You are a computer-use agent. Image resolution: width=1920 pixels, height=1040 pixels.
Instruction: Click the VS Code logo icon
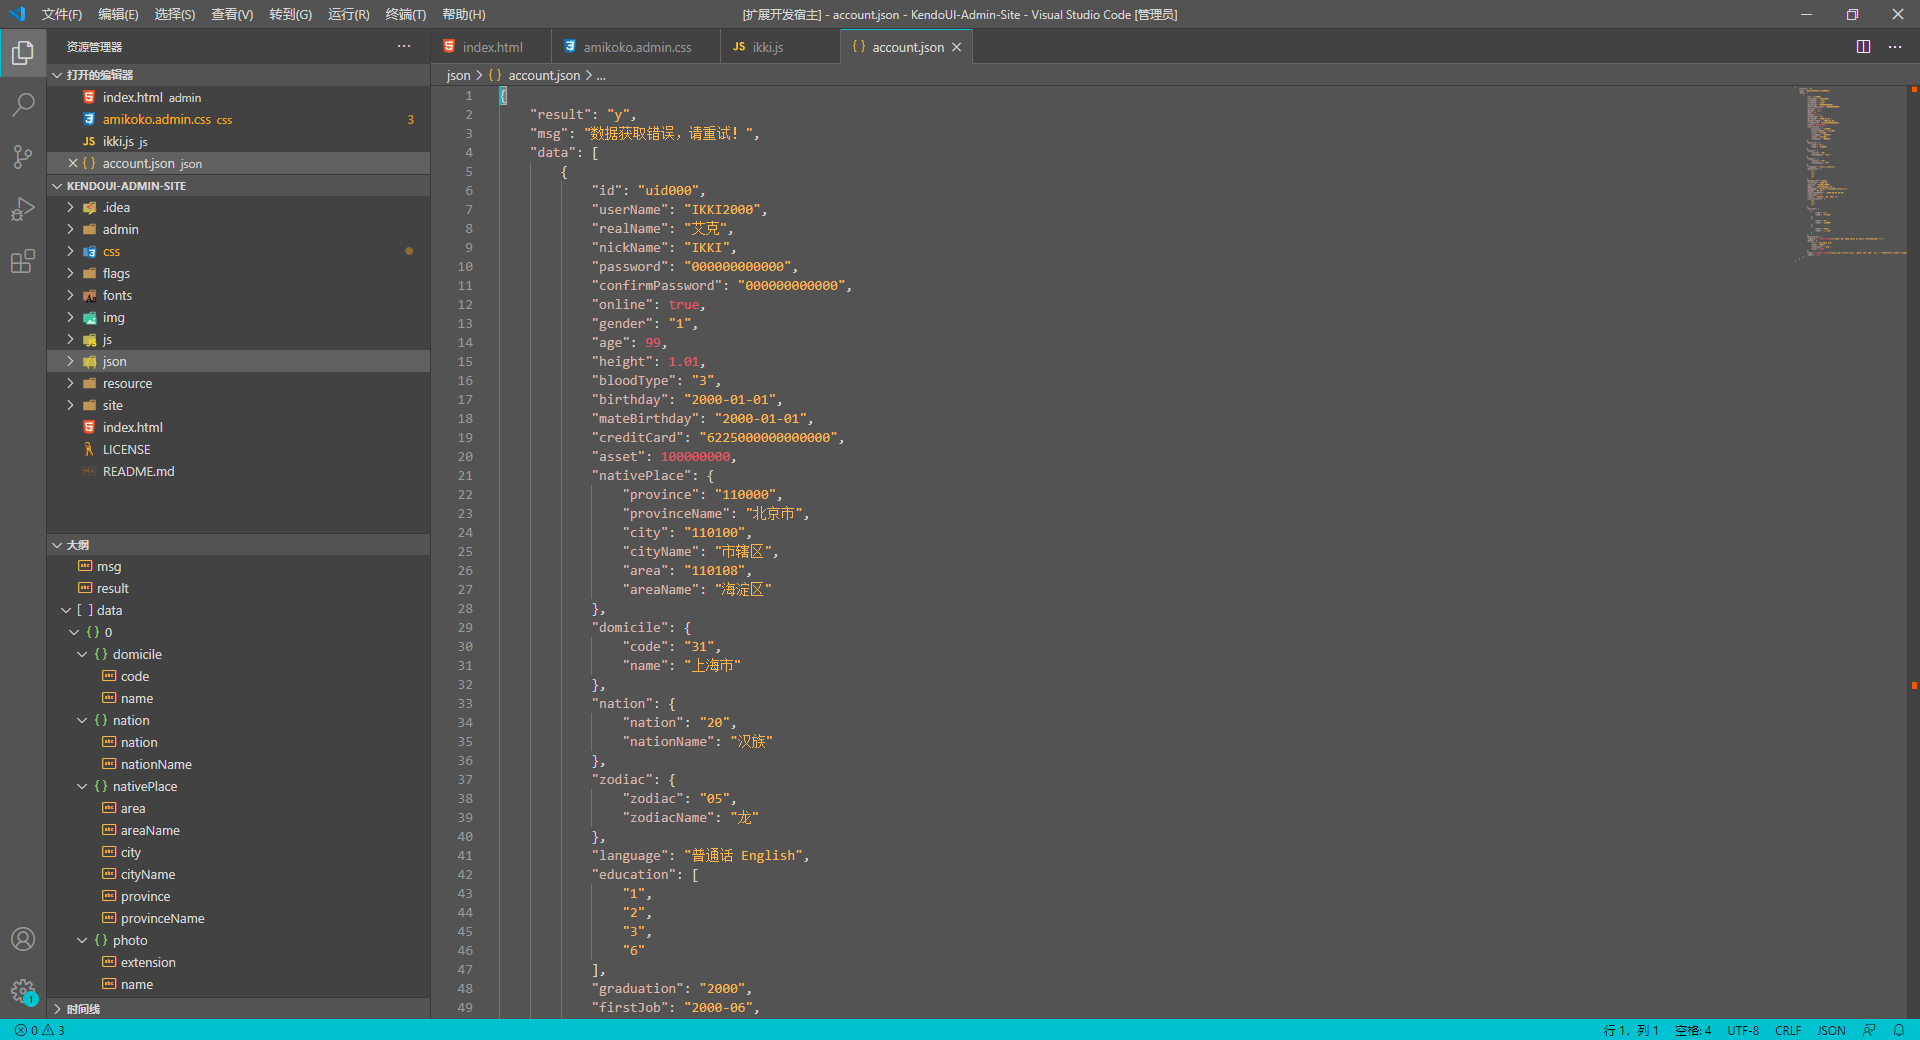[17, 14]
